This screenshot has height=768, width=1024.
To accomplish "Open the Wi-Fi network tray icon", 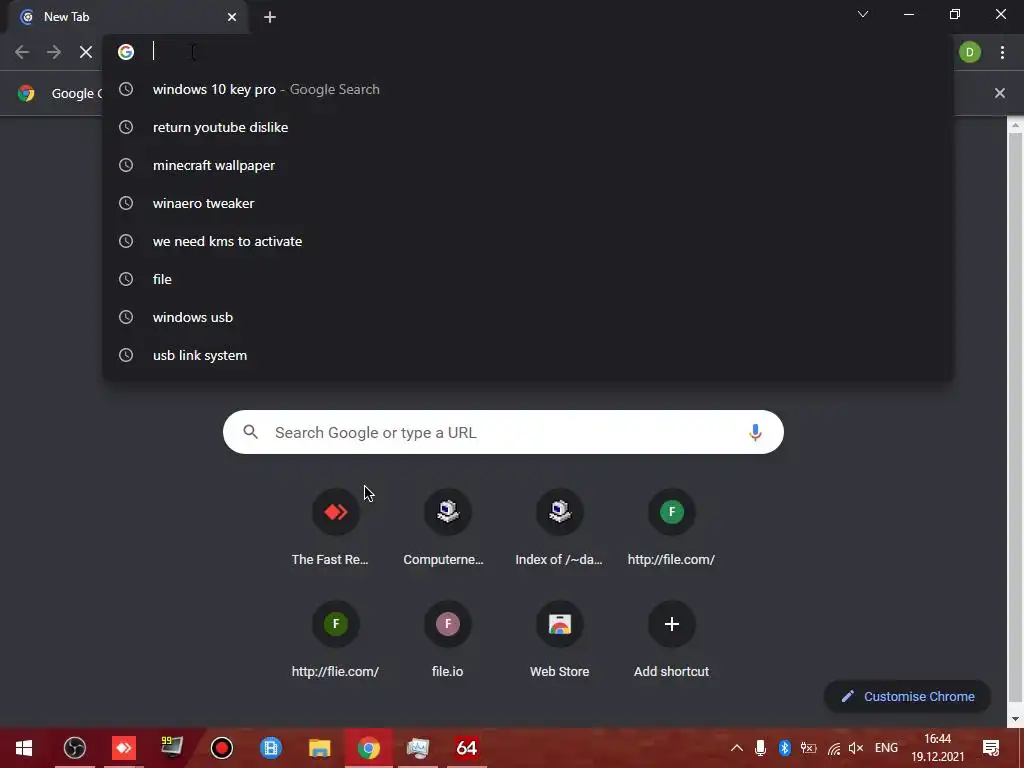I will point(833,748).
